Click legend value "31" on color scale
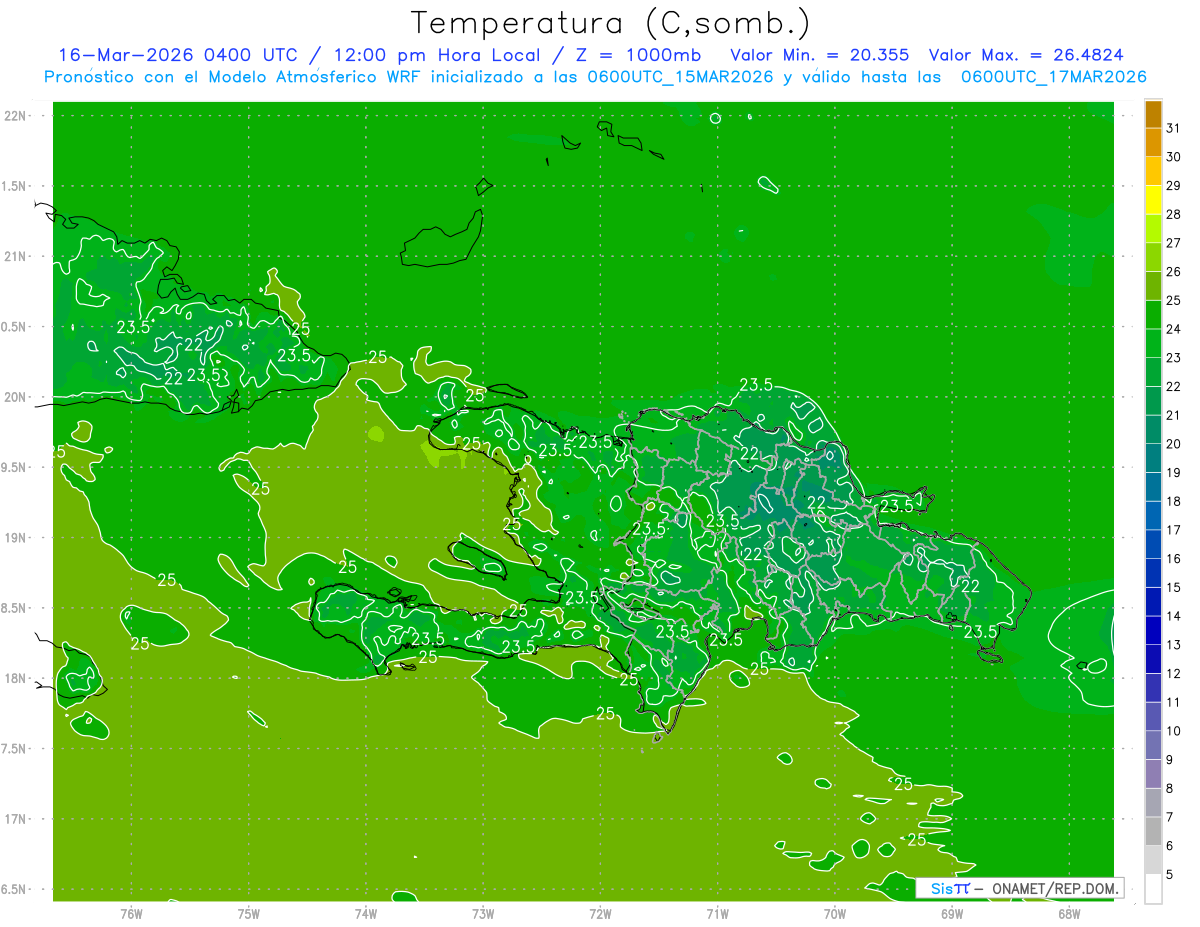The width and height of the screenshot is (1200, 927). tap(1173, 128)
